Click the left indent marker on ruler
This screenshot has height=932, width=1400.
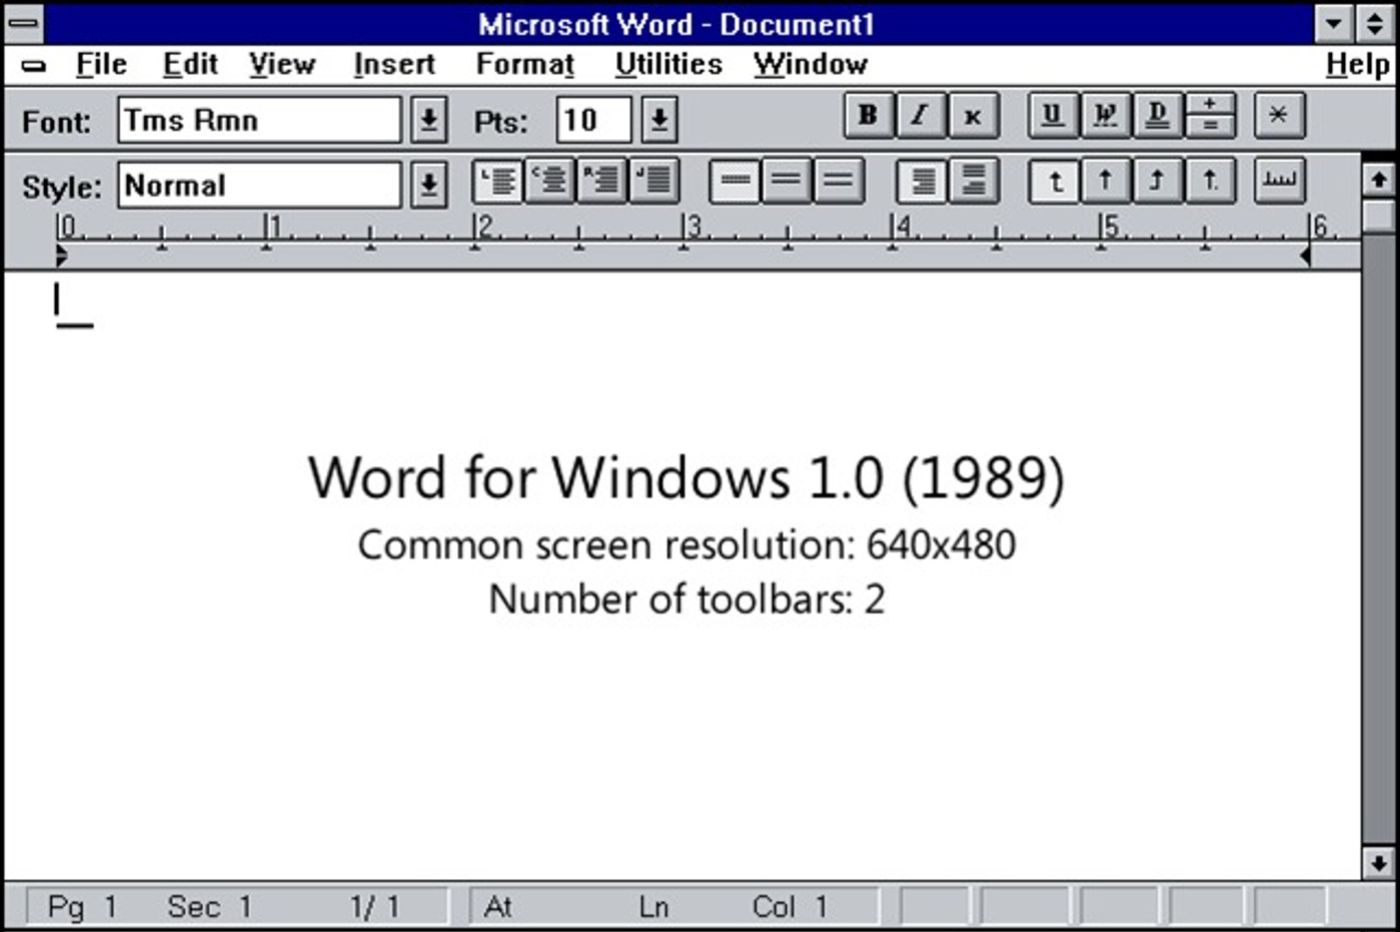(61, 257)
